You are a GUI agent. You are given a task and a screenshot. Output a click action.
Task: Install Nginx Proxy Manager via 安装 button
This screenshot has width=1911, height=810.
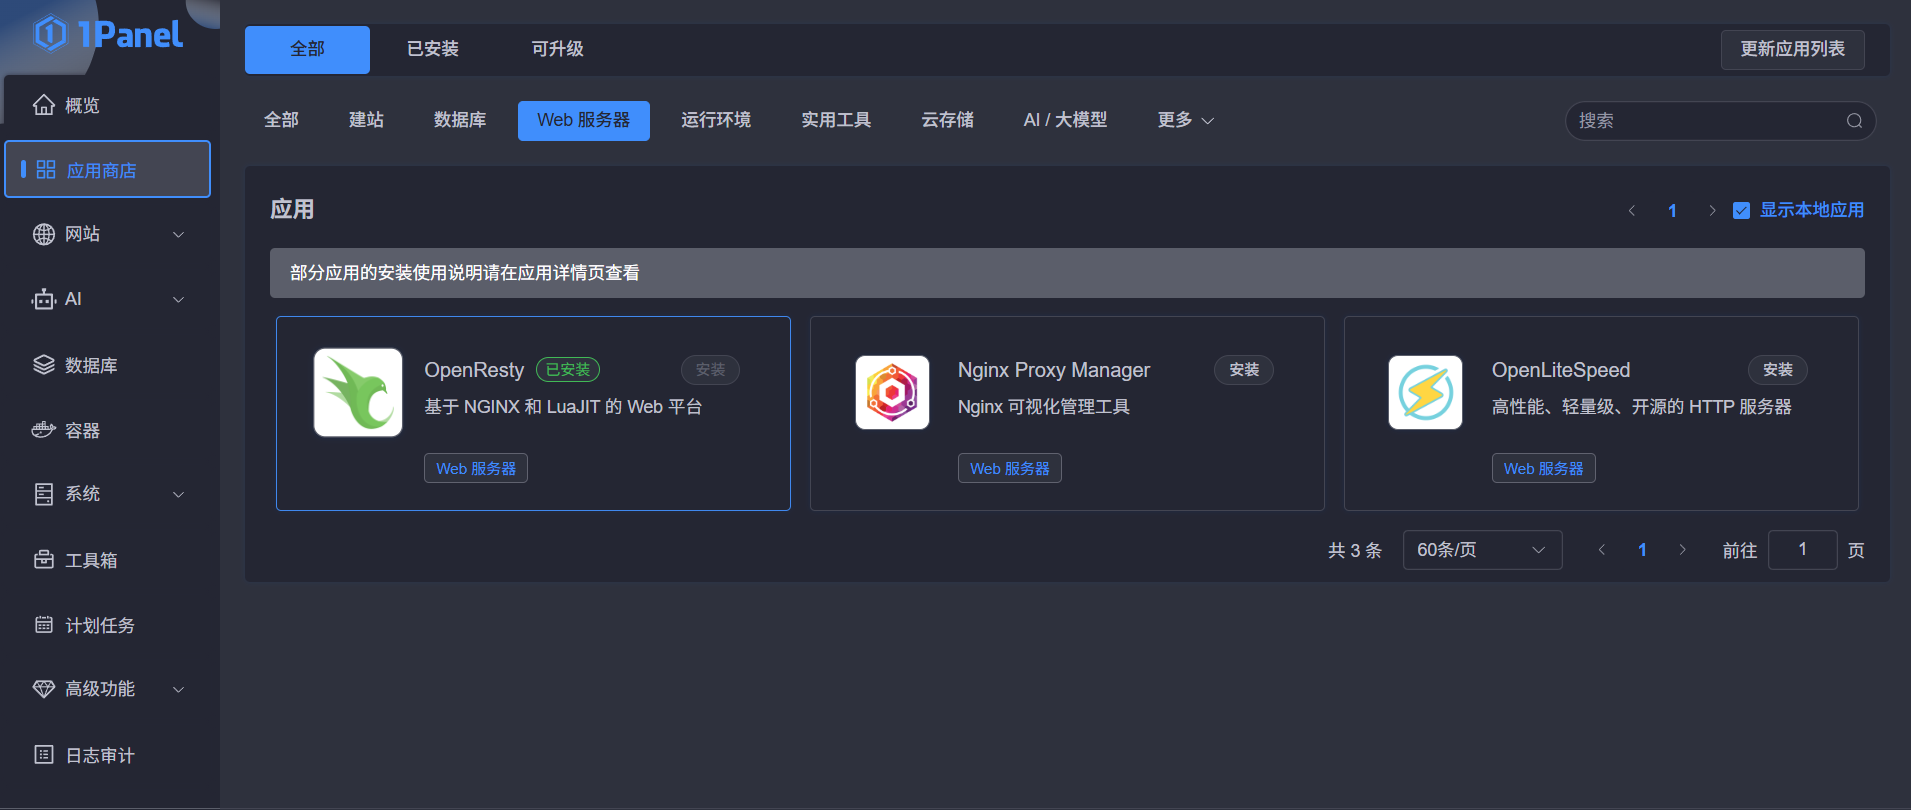(x=1244, y=370)
